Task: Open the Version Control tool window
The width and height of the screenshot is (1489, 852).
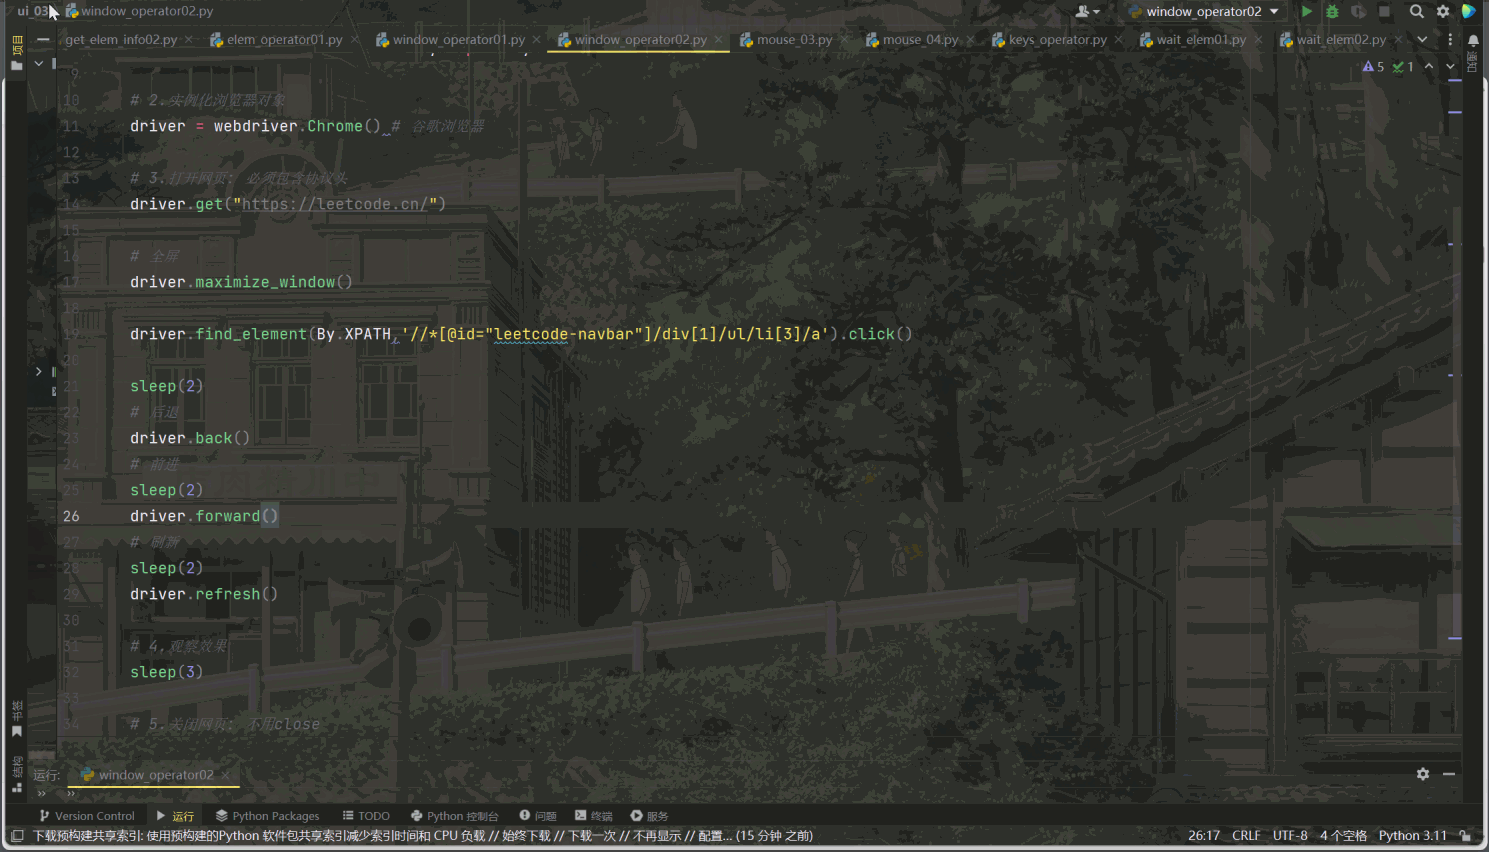Action: pos(87,816)
